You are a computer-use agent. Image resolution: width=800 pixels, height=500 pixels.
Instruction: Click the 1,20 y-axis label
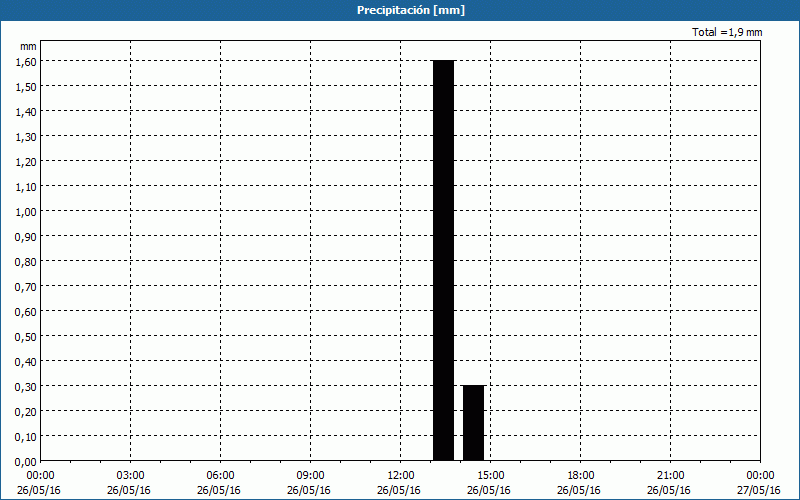tap(26, 161)
